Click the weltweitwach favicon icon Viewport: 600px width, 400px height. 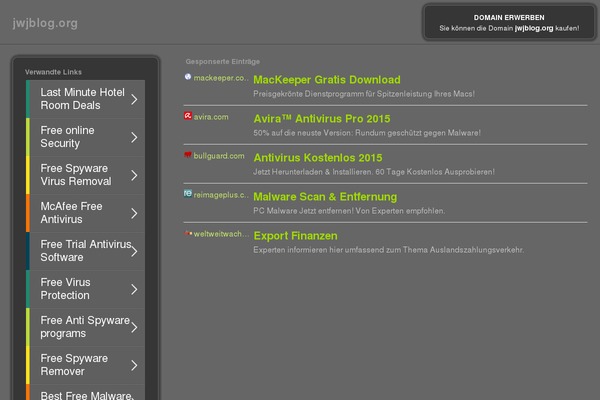pos(188,233)
